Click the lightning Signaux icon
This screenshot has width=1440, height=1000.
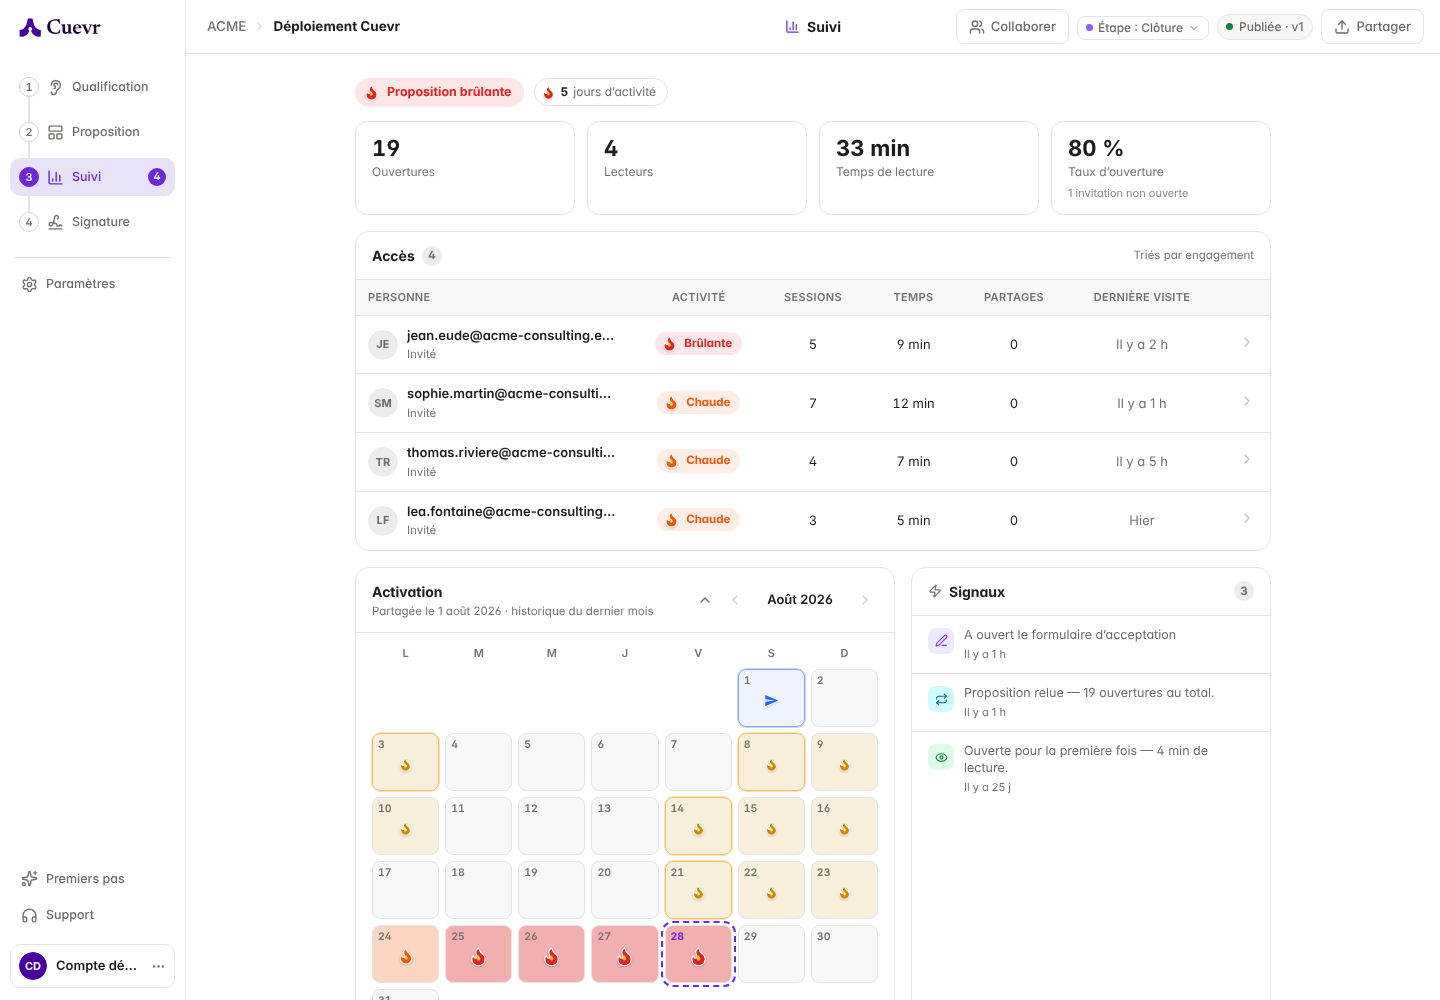[x=935, y=591]
